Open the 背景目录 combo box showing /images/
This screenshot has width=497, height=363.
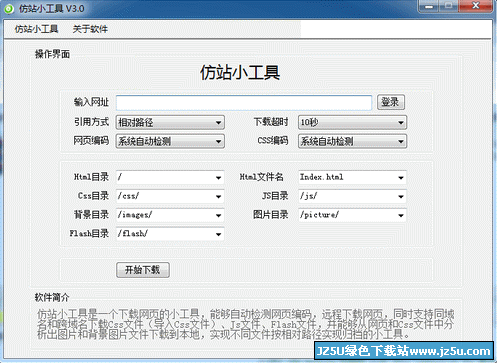tap(170, 215)
